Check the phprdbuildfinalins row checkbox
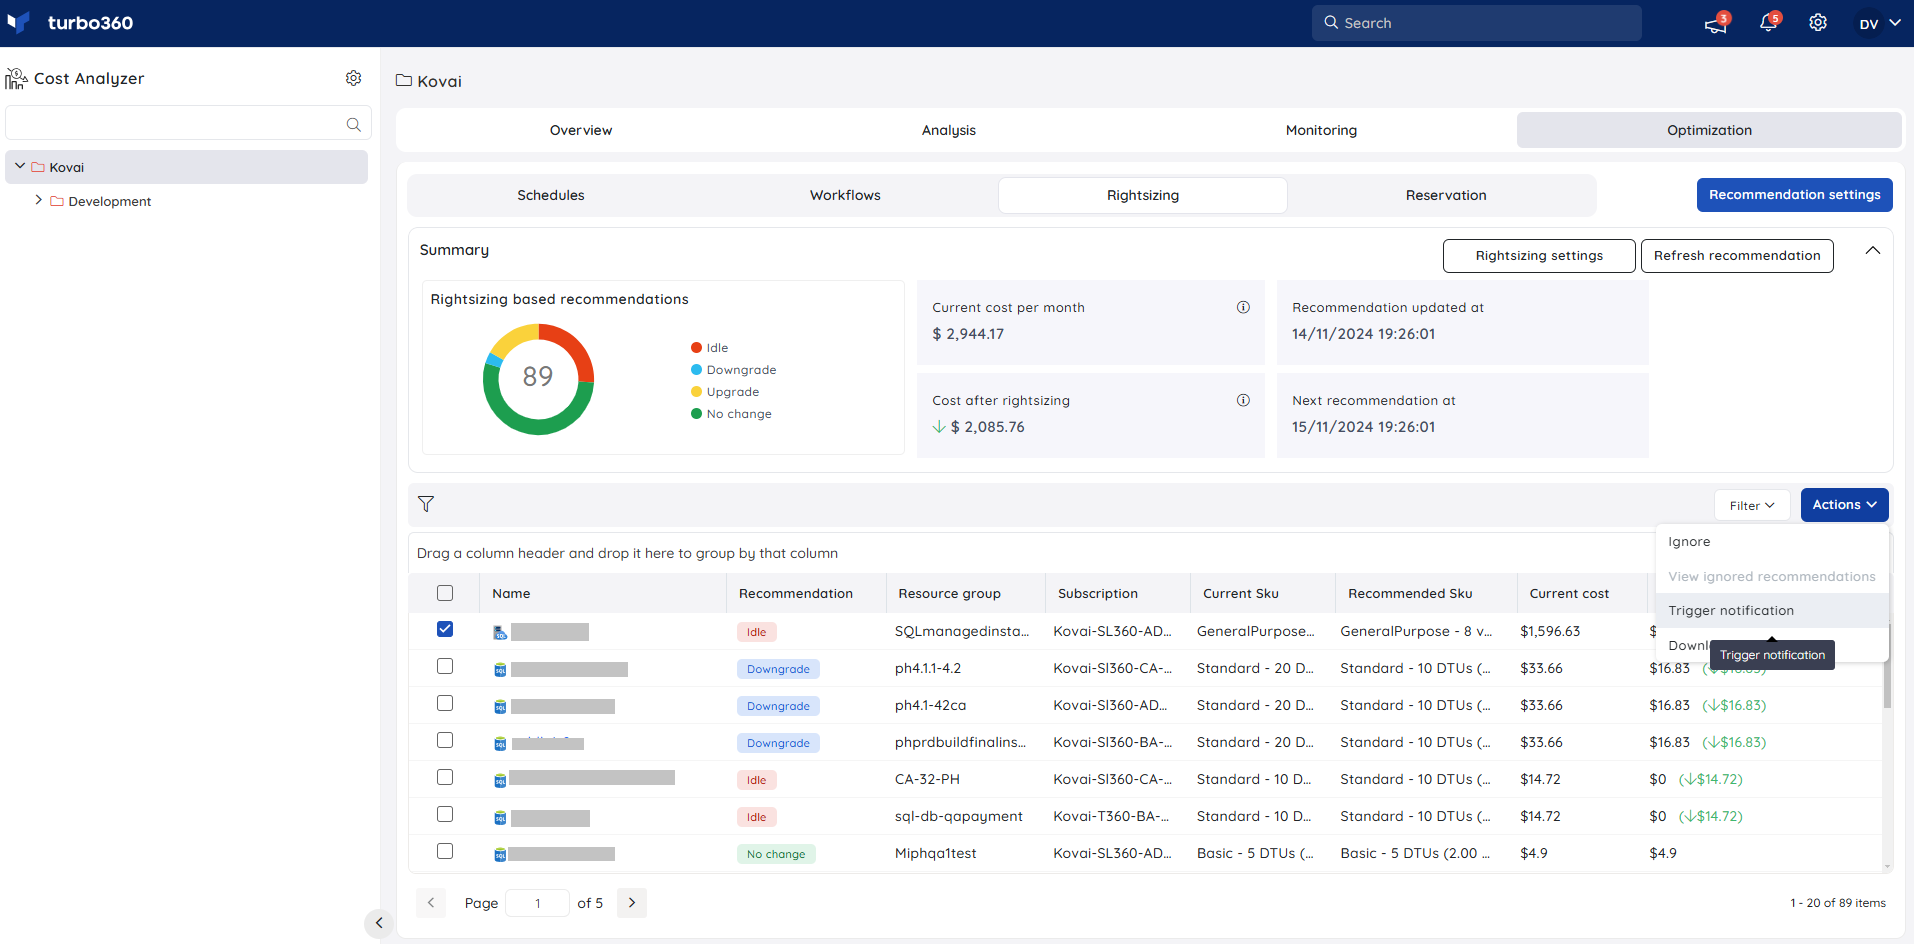Screen dimensions: 1914x944 click(x=445, y=740)
